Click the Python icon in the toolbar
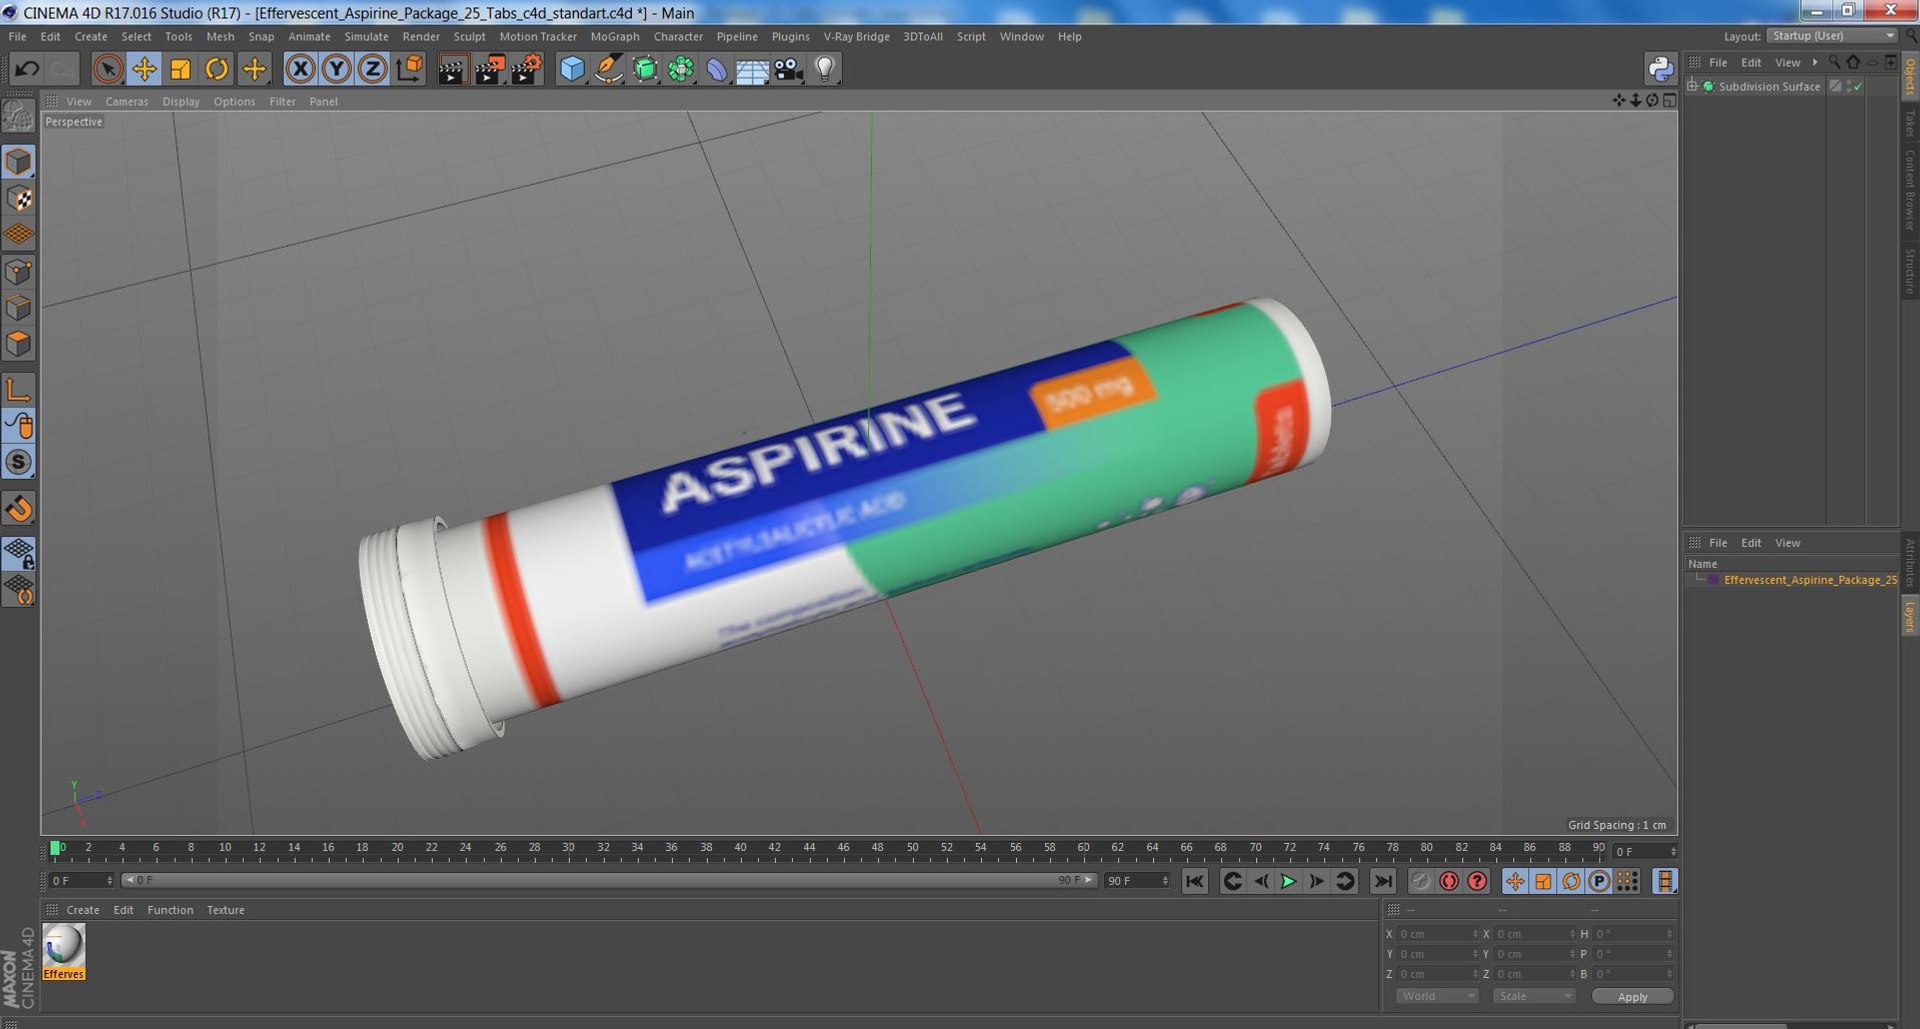Viewport: 1920px width, 1029px height. 1660,69
